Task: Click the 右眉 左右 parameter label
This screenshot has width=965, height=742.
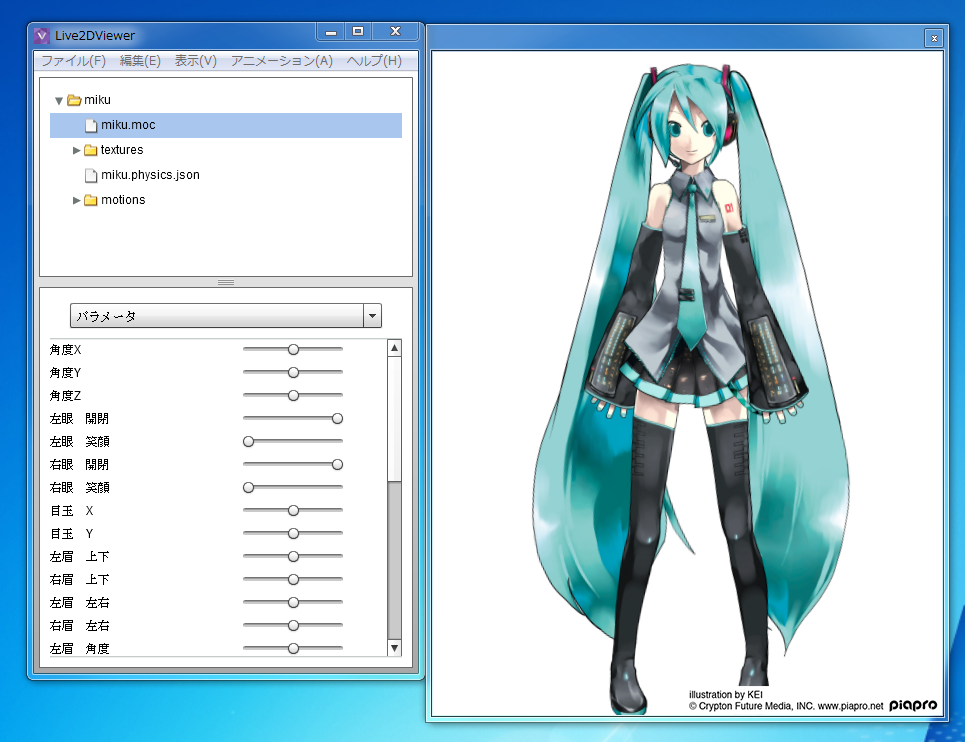Action: (79, 626)
